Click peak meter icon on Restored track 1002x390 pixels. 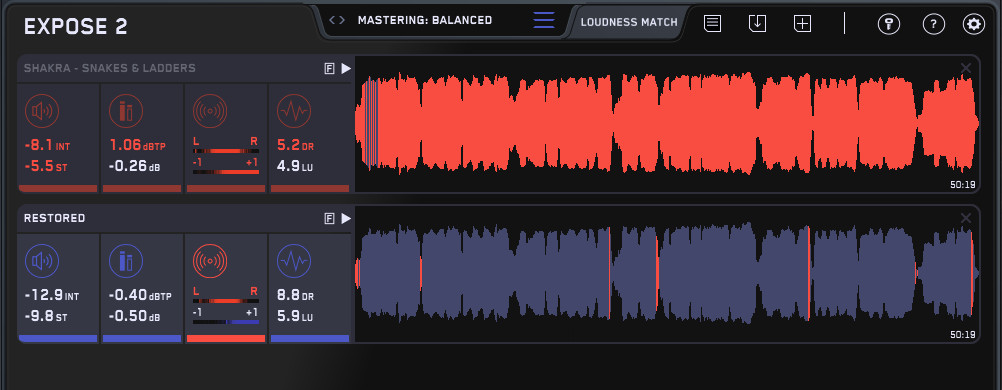126,261
